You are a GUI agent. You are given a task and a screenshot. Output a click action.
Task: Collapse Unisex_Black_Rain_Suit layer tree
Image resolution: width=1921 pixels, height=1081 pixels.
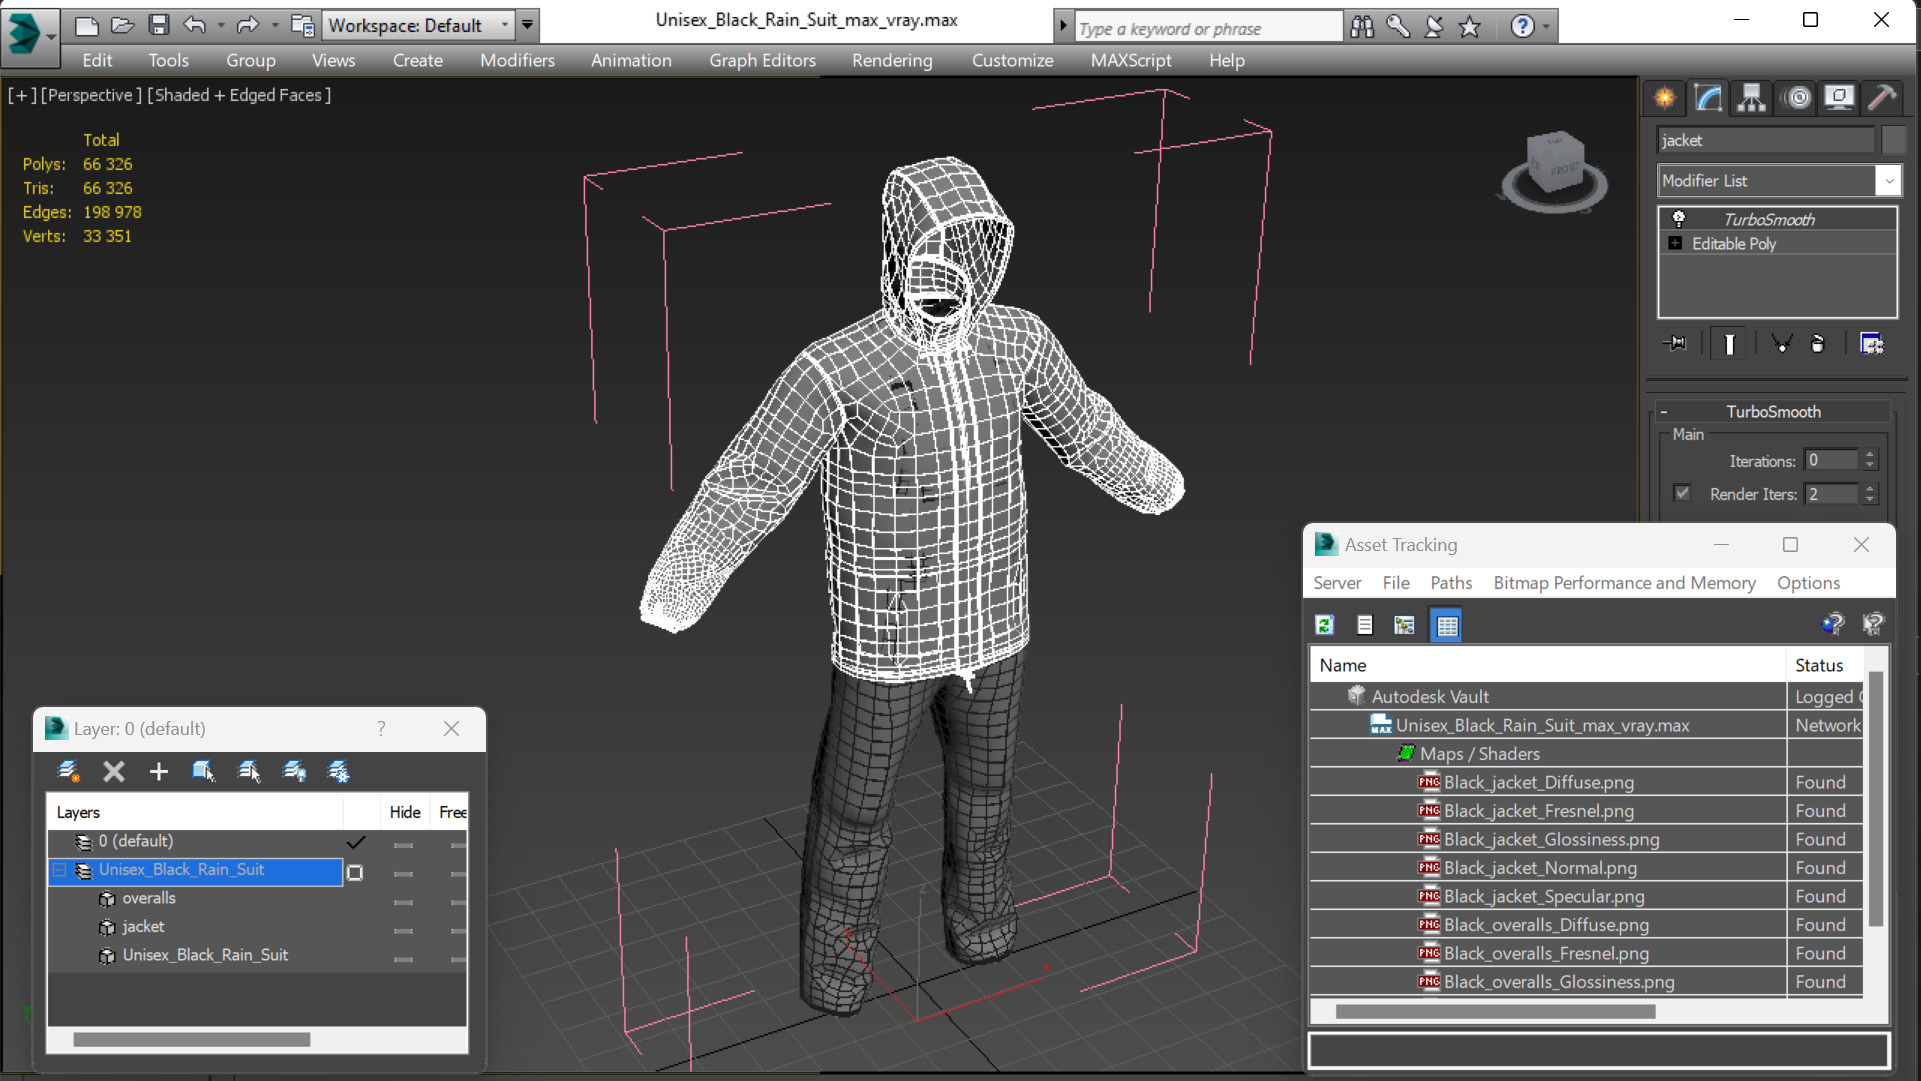59,870
